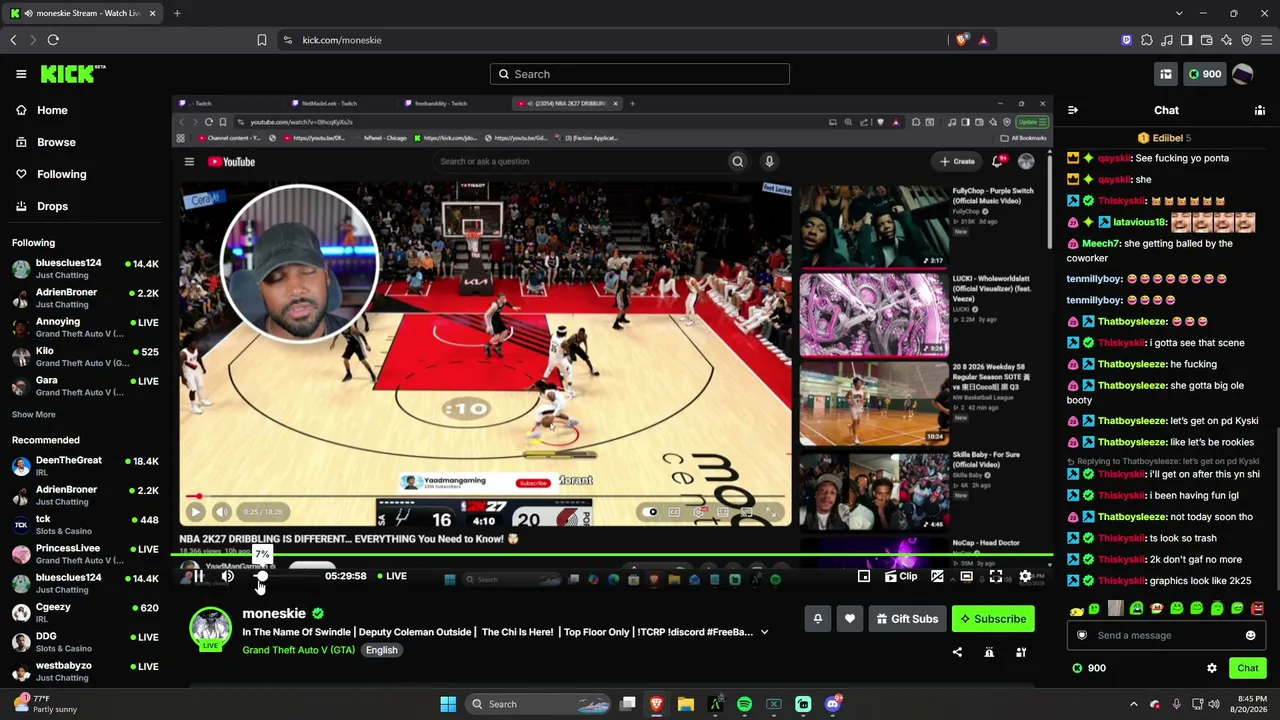Open stream player settings gear

point(1025,576)
